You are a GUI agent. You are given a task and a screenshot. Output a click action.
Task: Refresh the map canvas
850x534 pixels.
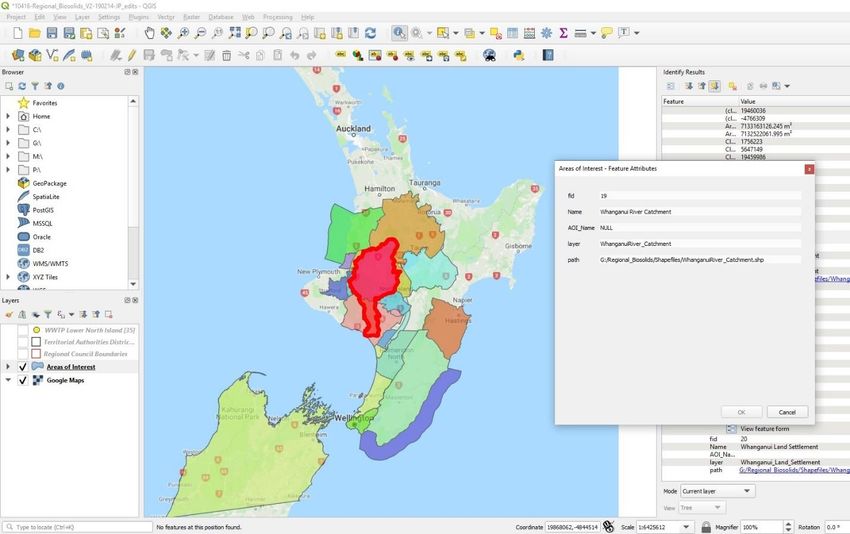[370, 33]
